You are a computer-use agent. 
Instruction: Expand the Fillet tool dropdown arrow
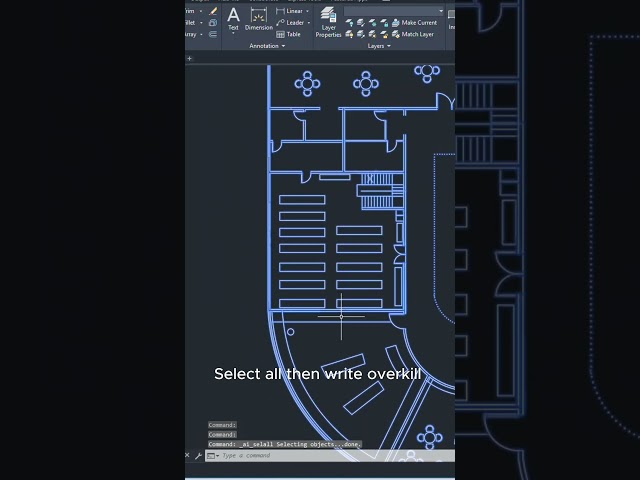[x=201, y=23]
